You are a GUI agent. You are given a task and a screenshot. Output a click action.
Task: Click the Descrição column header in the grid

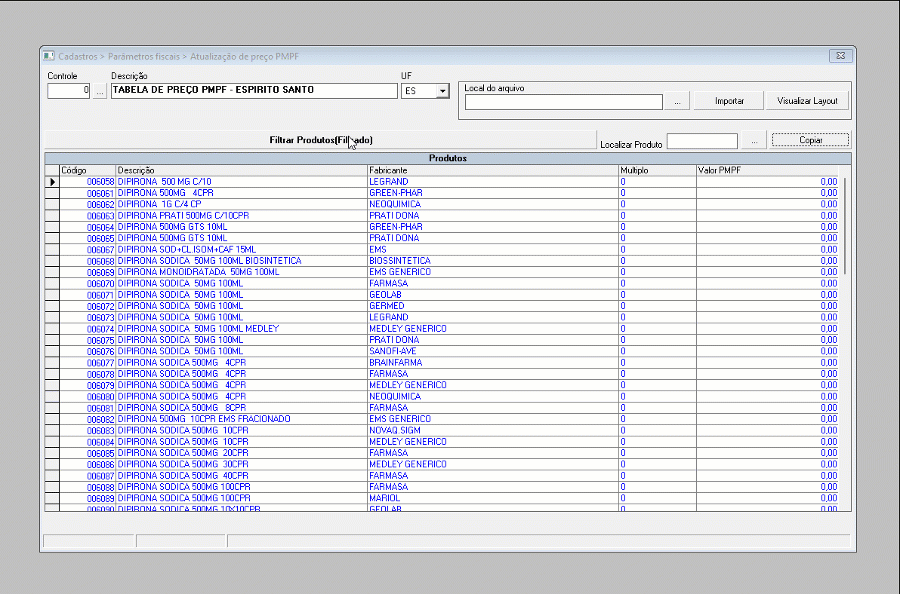[x=242, y=170]
